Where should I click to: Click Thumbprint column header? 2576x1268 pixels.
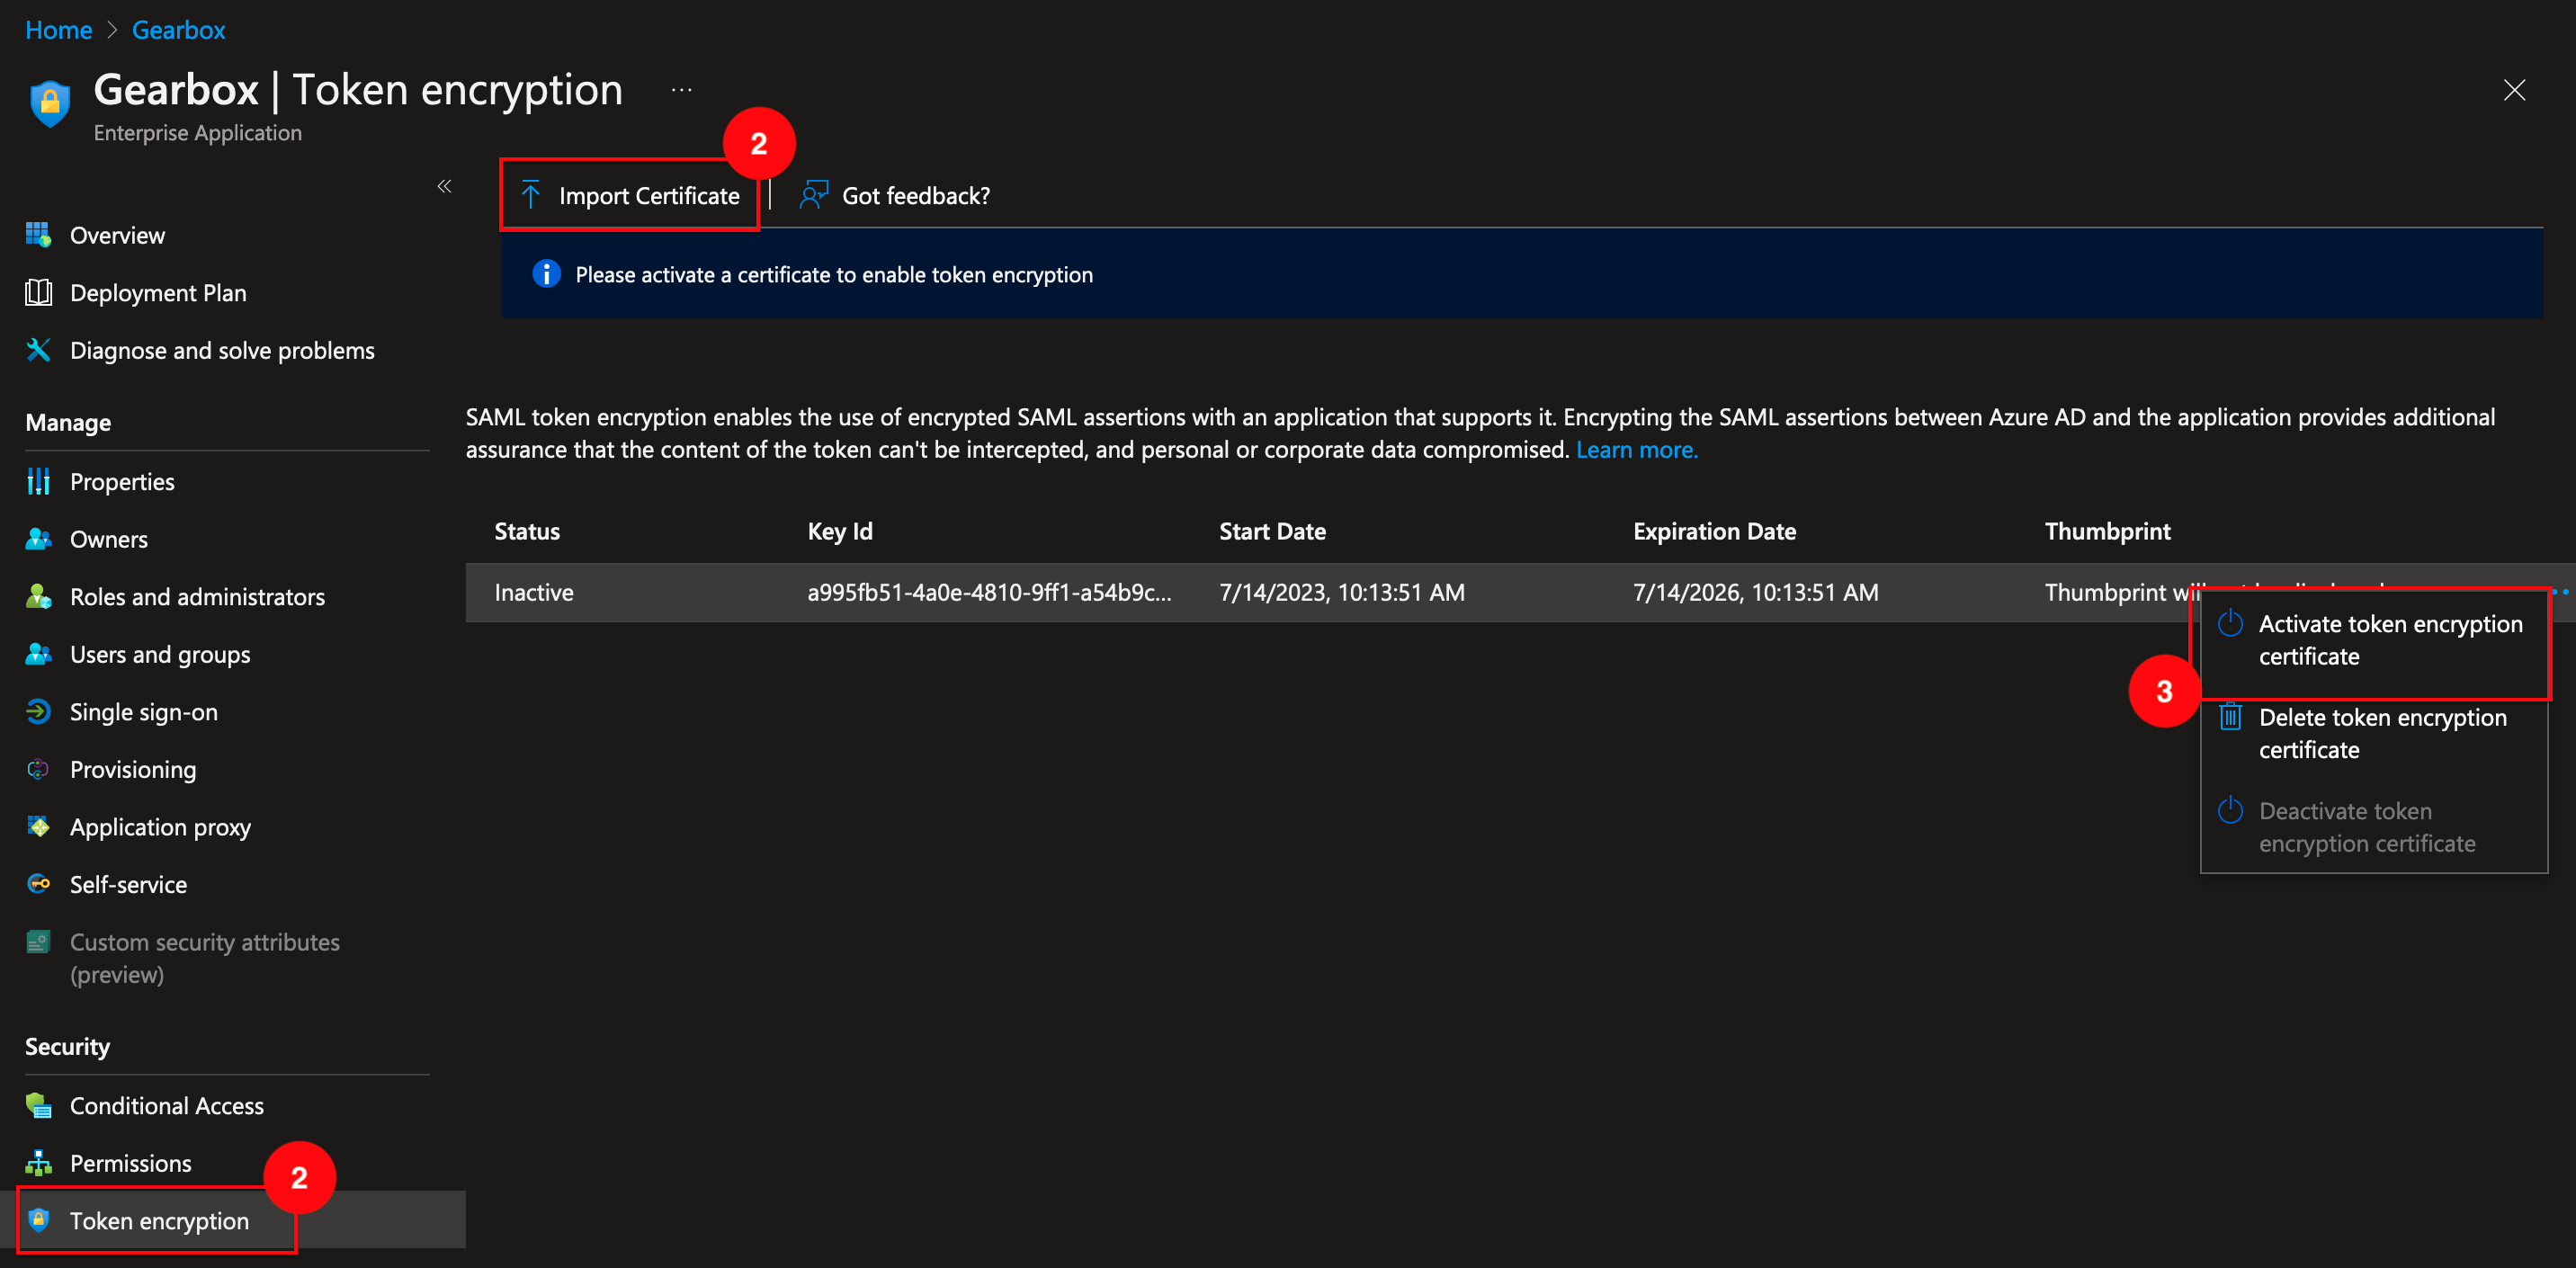(2107, 531)
